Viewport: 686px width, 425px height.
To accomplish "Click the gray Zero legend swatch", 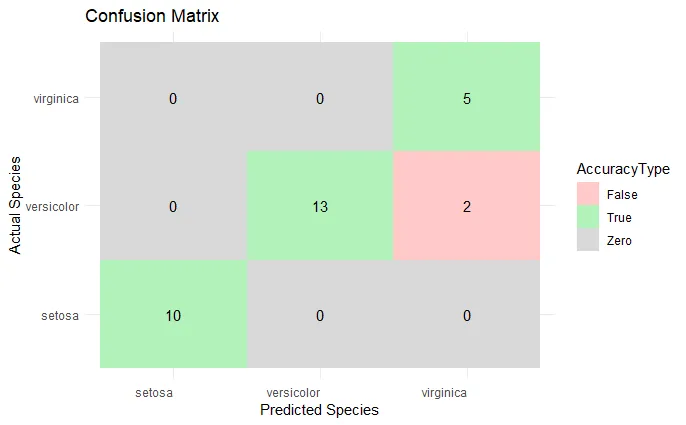I will click(x=588, y=240).
